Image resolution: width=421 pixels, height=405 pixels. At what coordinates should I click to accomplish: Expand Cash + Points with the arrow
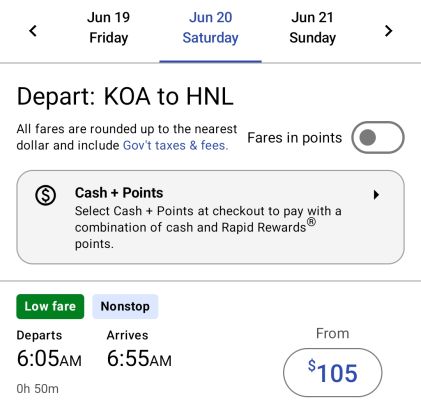(376, 195)
